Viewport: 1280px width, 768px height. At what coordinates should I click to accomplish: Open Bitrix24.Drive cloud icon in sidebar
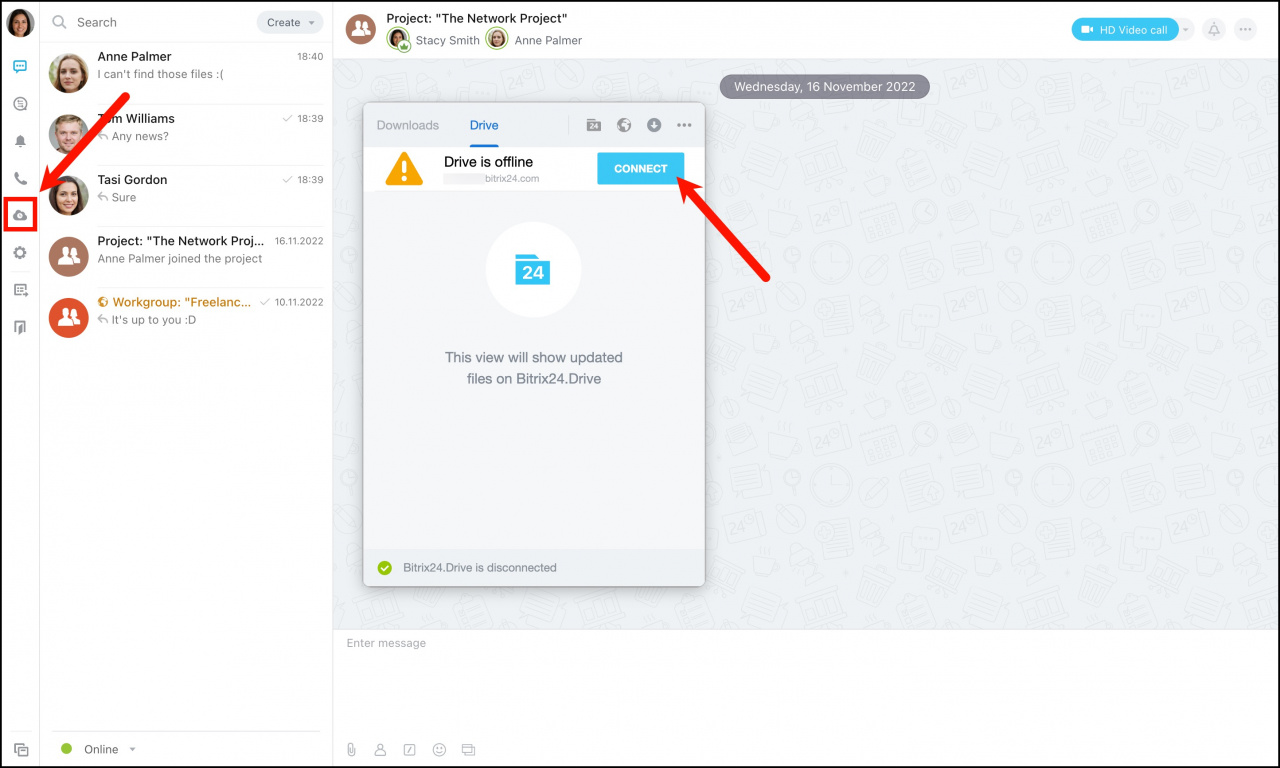click(x=20, y=215)
